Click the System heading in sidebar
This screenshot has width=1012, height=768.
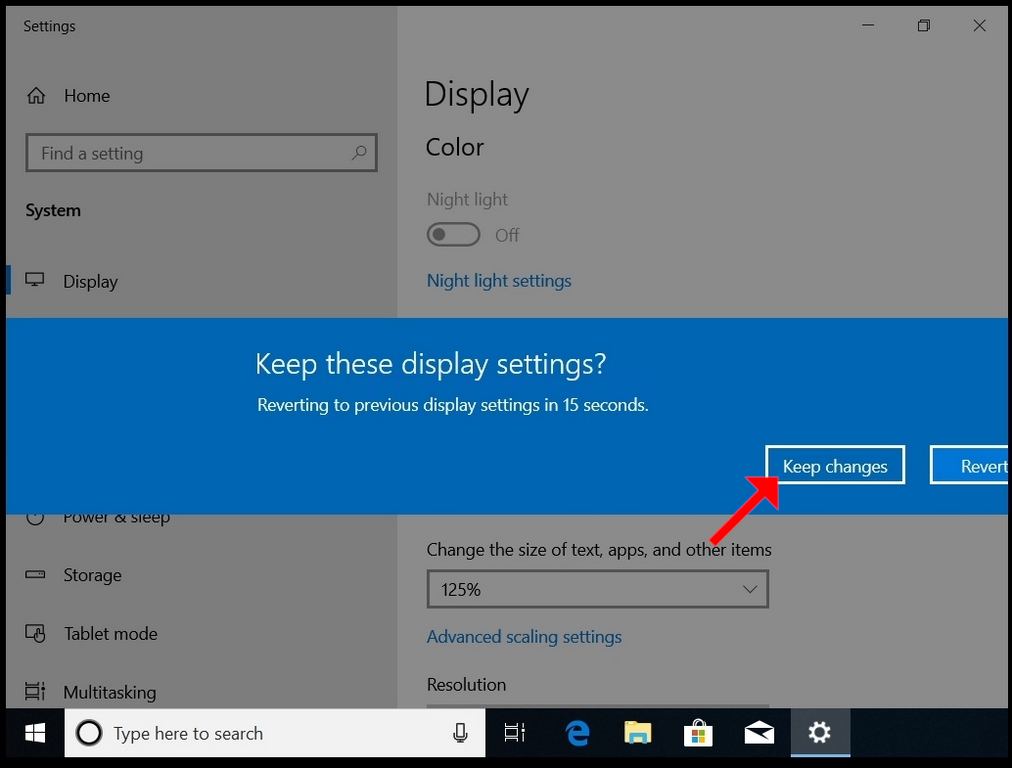click(53, 211)
